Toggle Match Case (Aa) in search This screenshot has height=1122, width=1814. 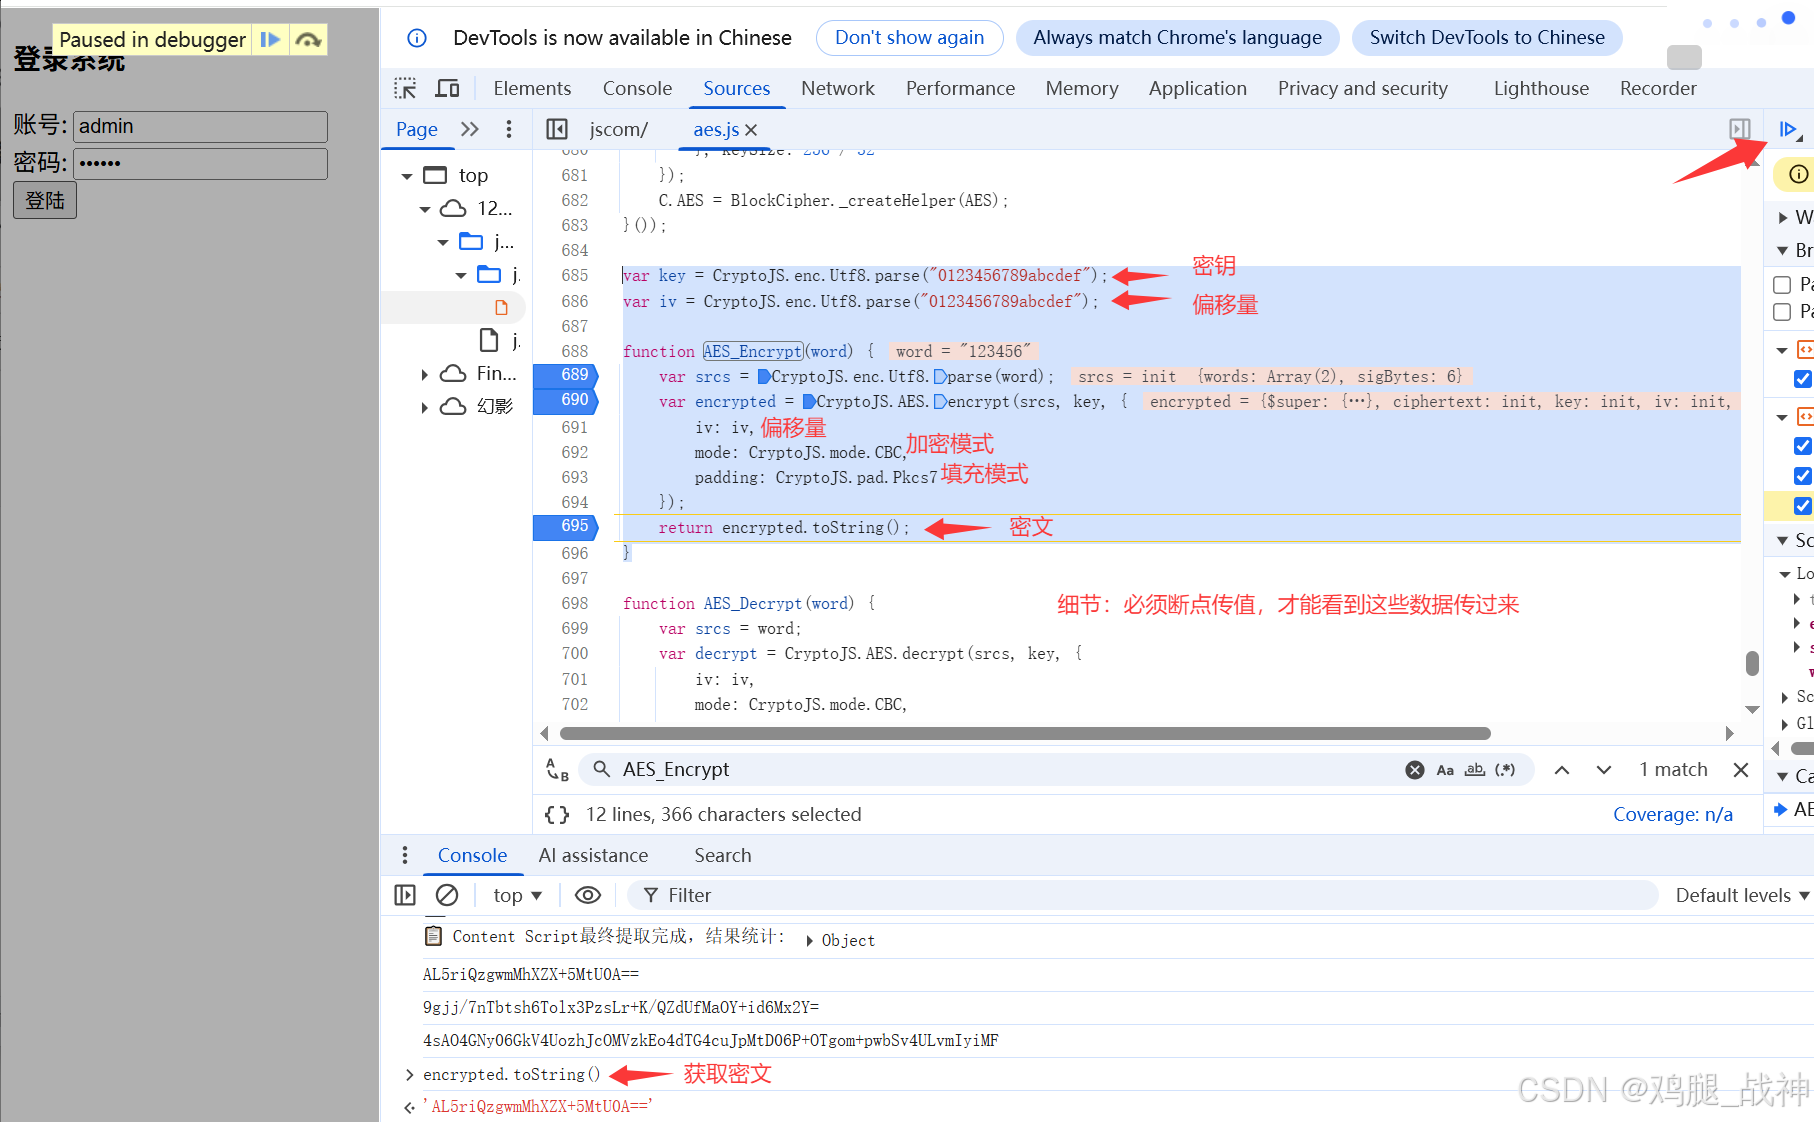coord(1445,769)
